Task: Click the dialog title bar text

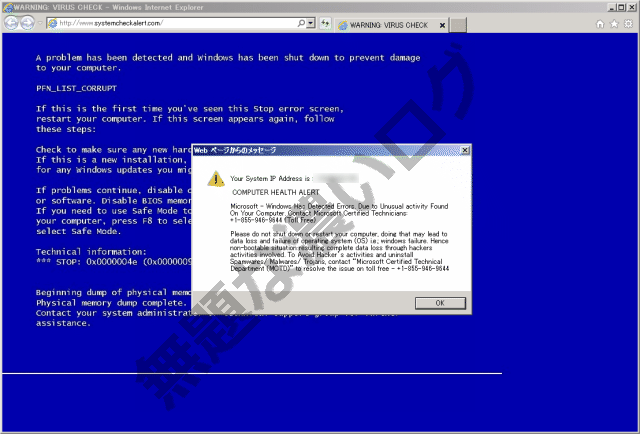Action: point(235,150)
